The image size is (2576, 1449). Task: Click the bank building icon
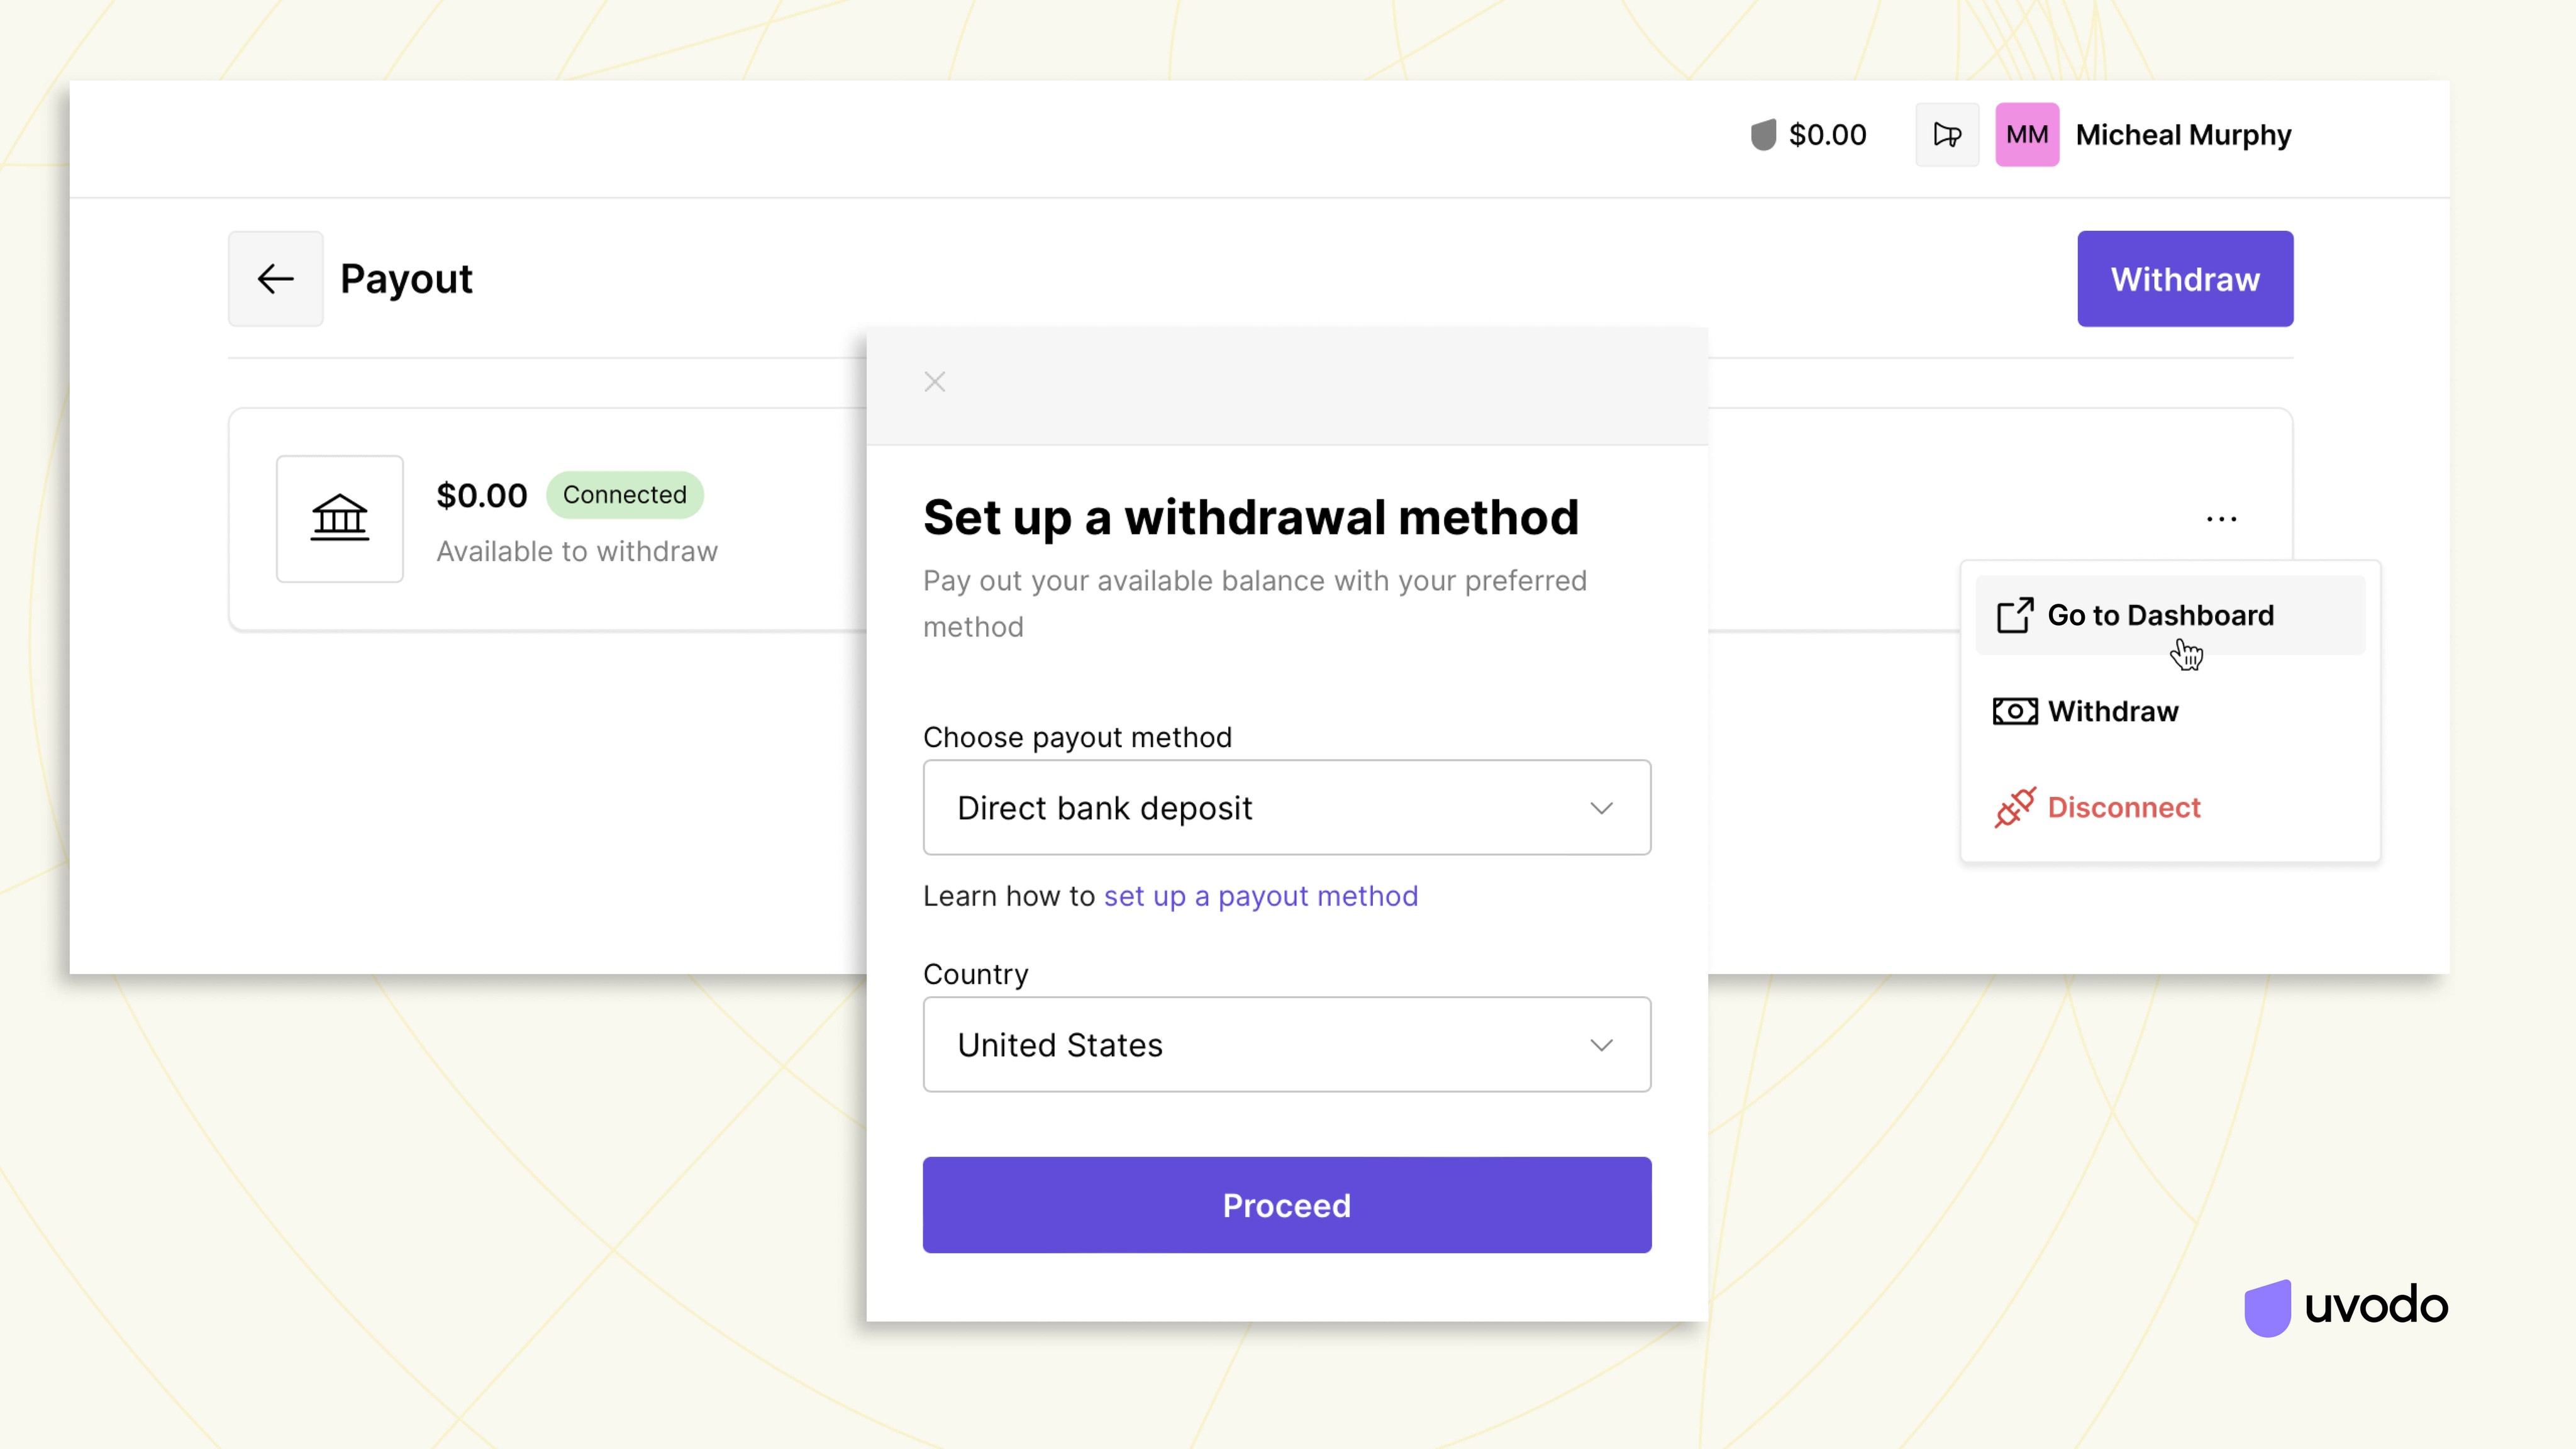[340, 518]
